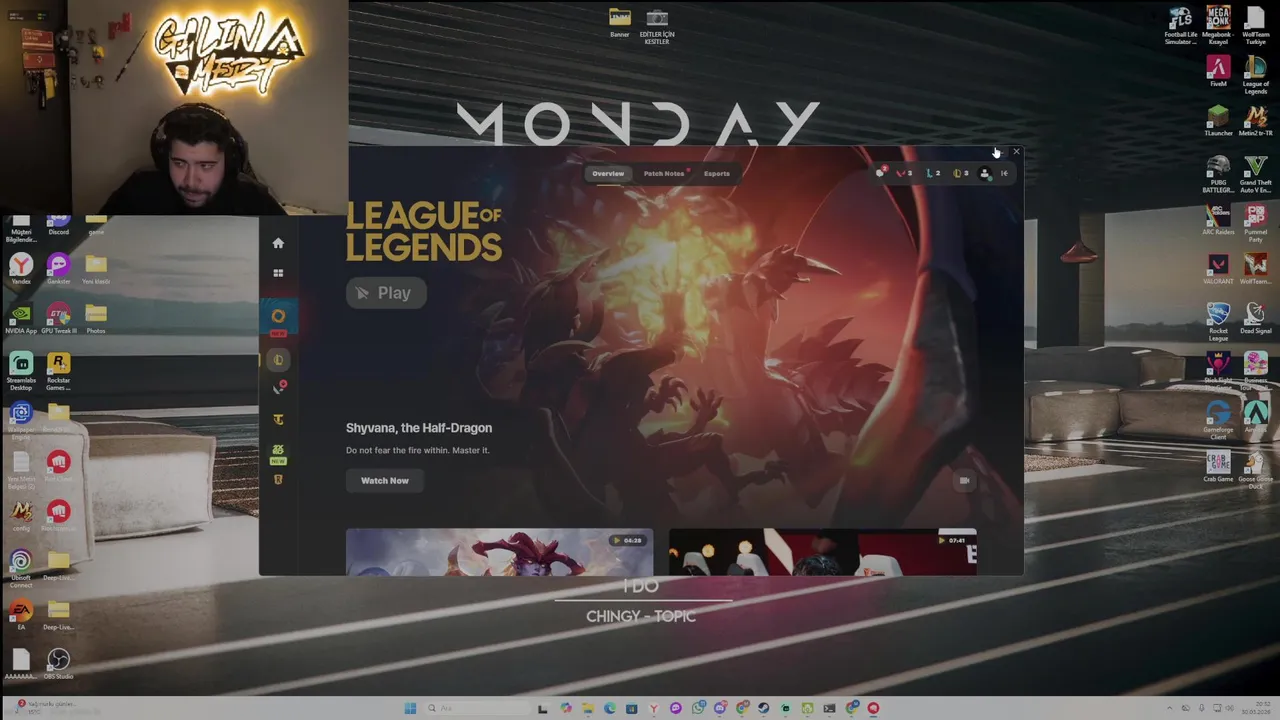Select the Legends of Runeterra sidebar icon
Viewport: 1280px width, 720px height.
coord(278,480)
